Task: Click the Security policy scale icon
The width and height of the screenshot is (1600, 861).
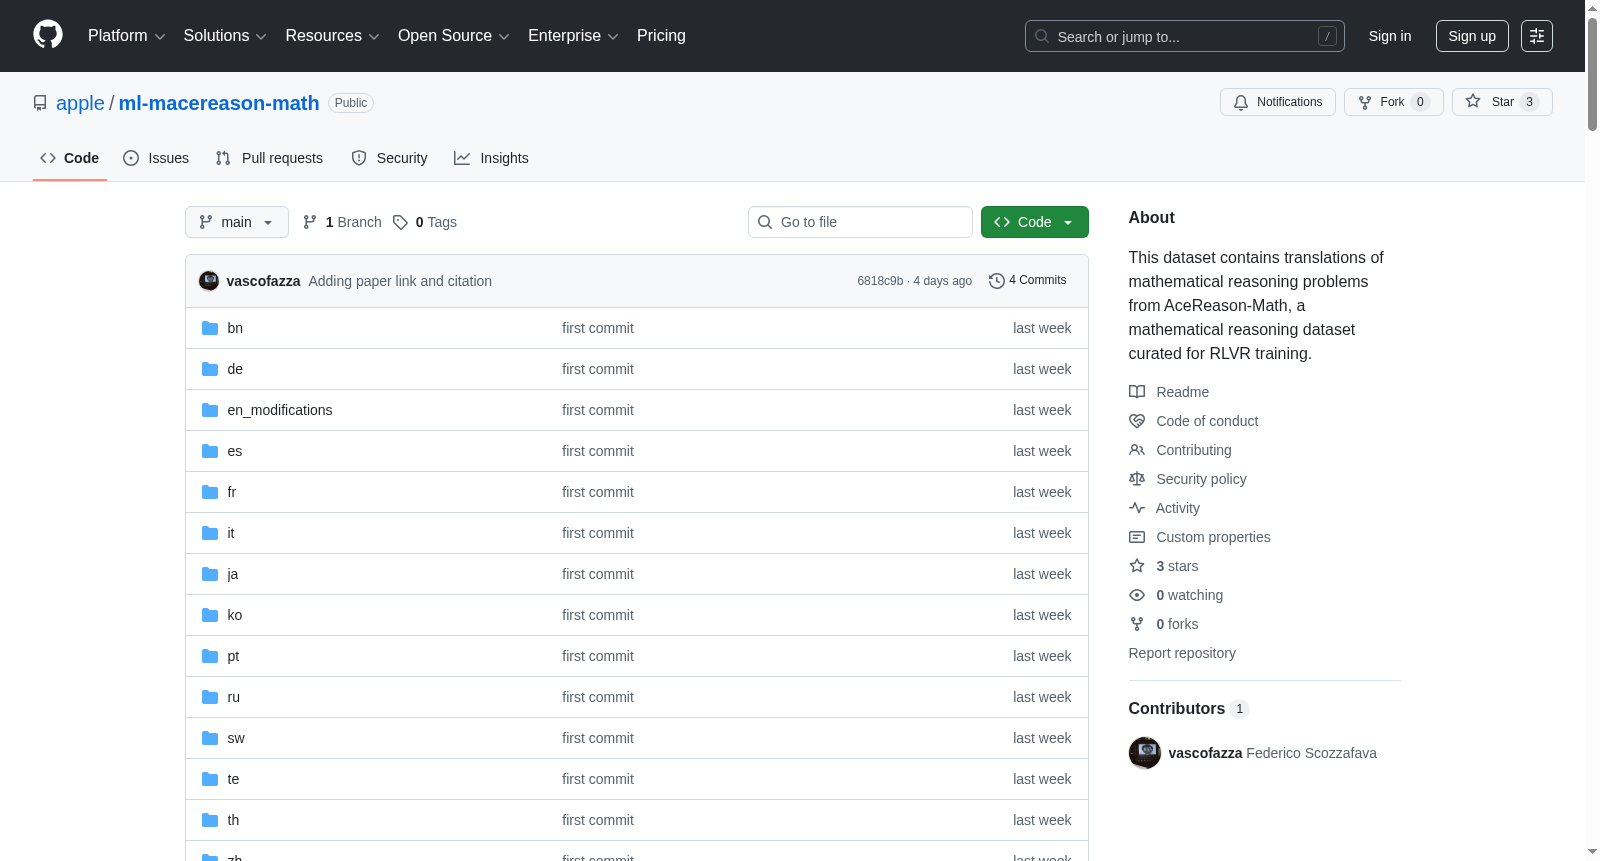Action: (x=1137, y=479)
